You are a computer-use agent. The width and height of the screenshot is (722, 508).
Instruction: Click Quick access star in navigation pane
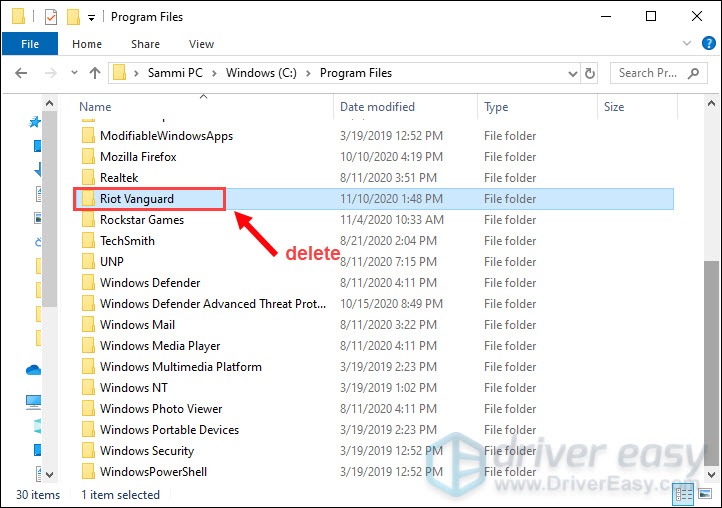(35, 122)
